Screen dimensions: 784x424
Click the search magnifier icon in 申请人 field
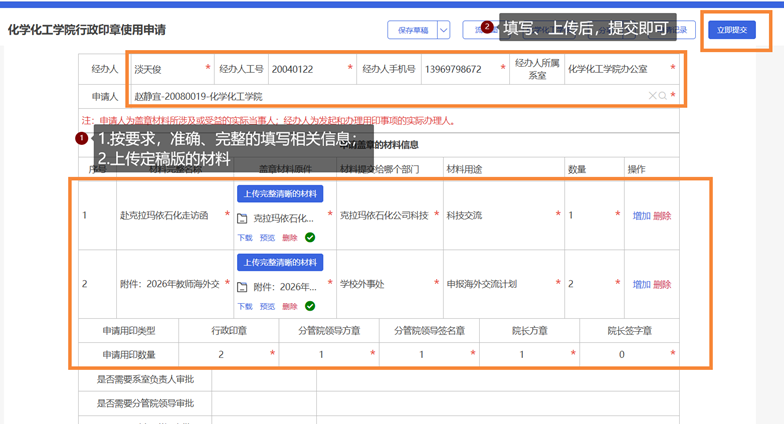(662, 96)
